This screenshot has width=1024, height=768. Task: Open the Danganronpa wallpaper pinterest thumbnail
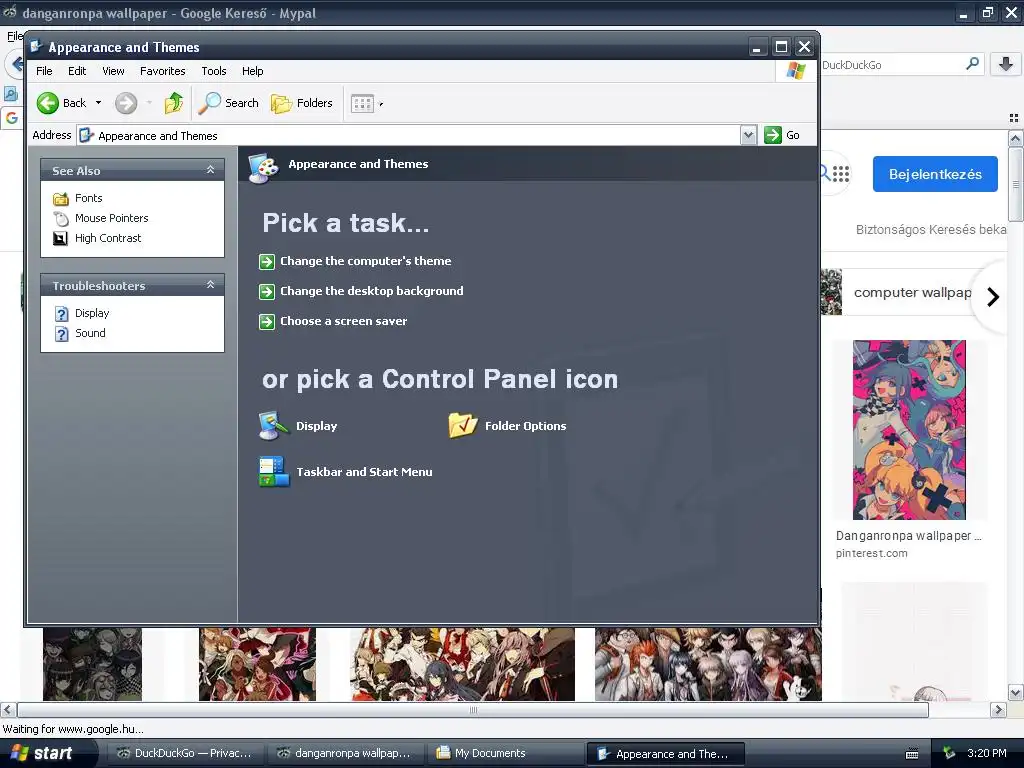pos(908,430)
